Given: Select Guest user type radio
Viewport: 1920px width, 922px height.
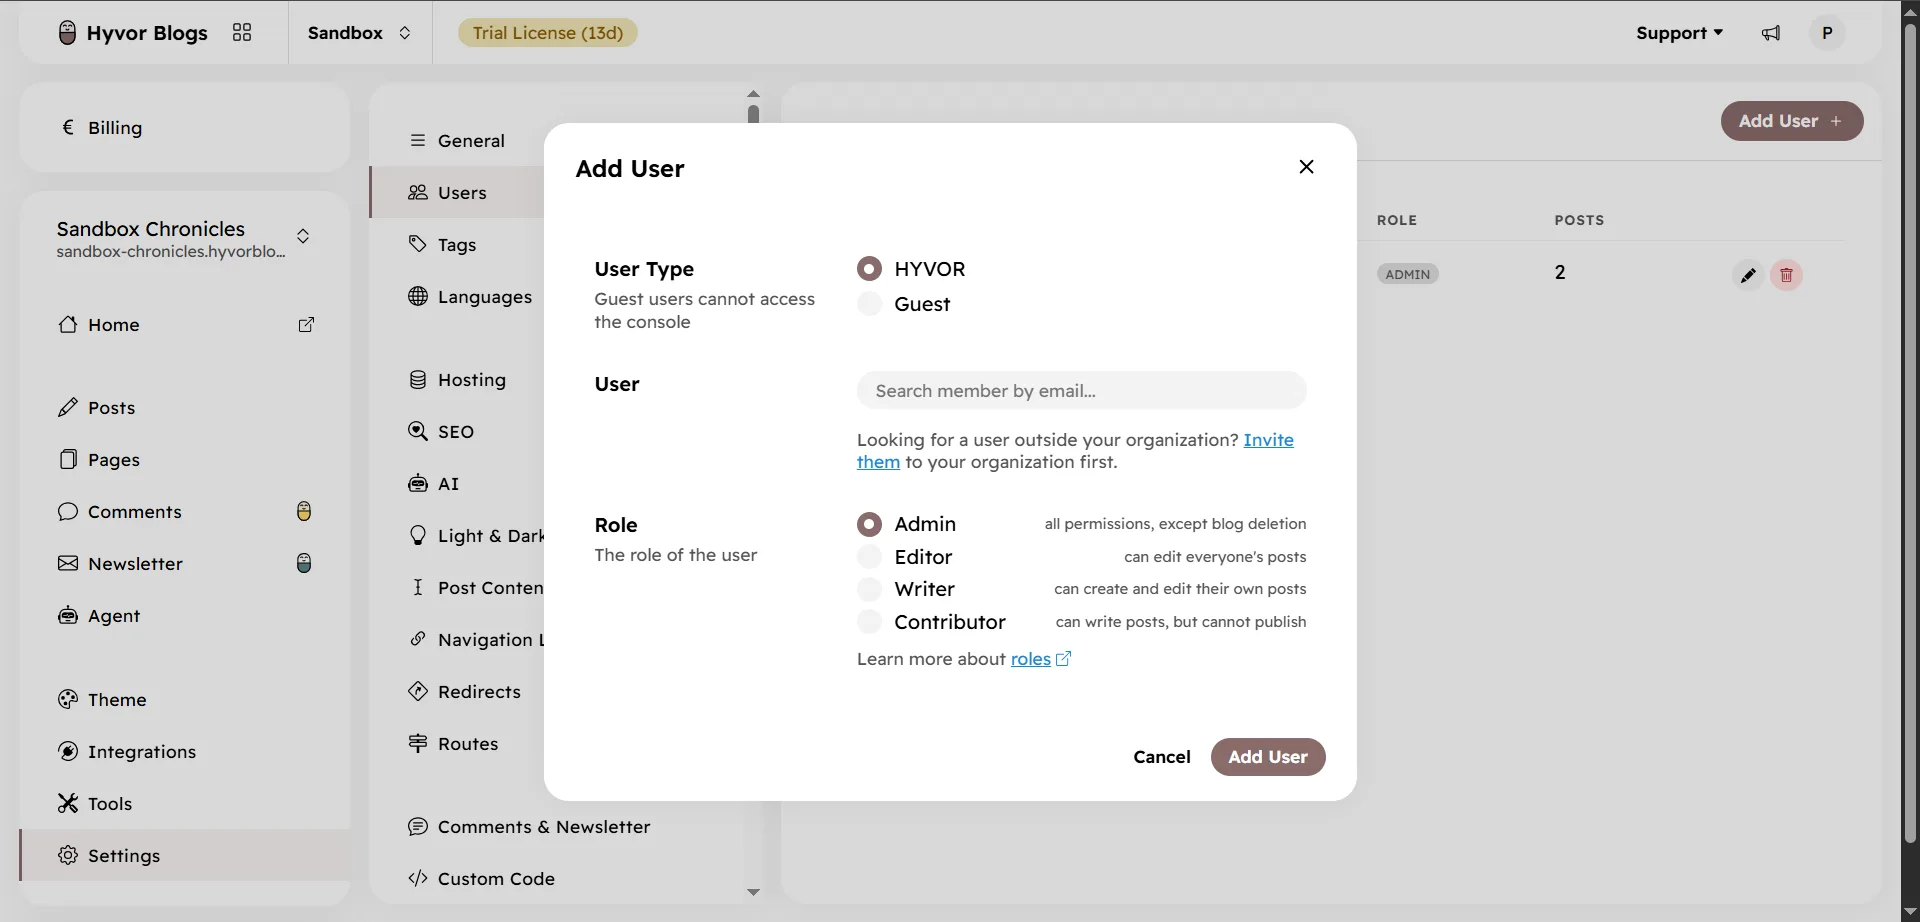Looking at the screenshot, I should 869,303.
